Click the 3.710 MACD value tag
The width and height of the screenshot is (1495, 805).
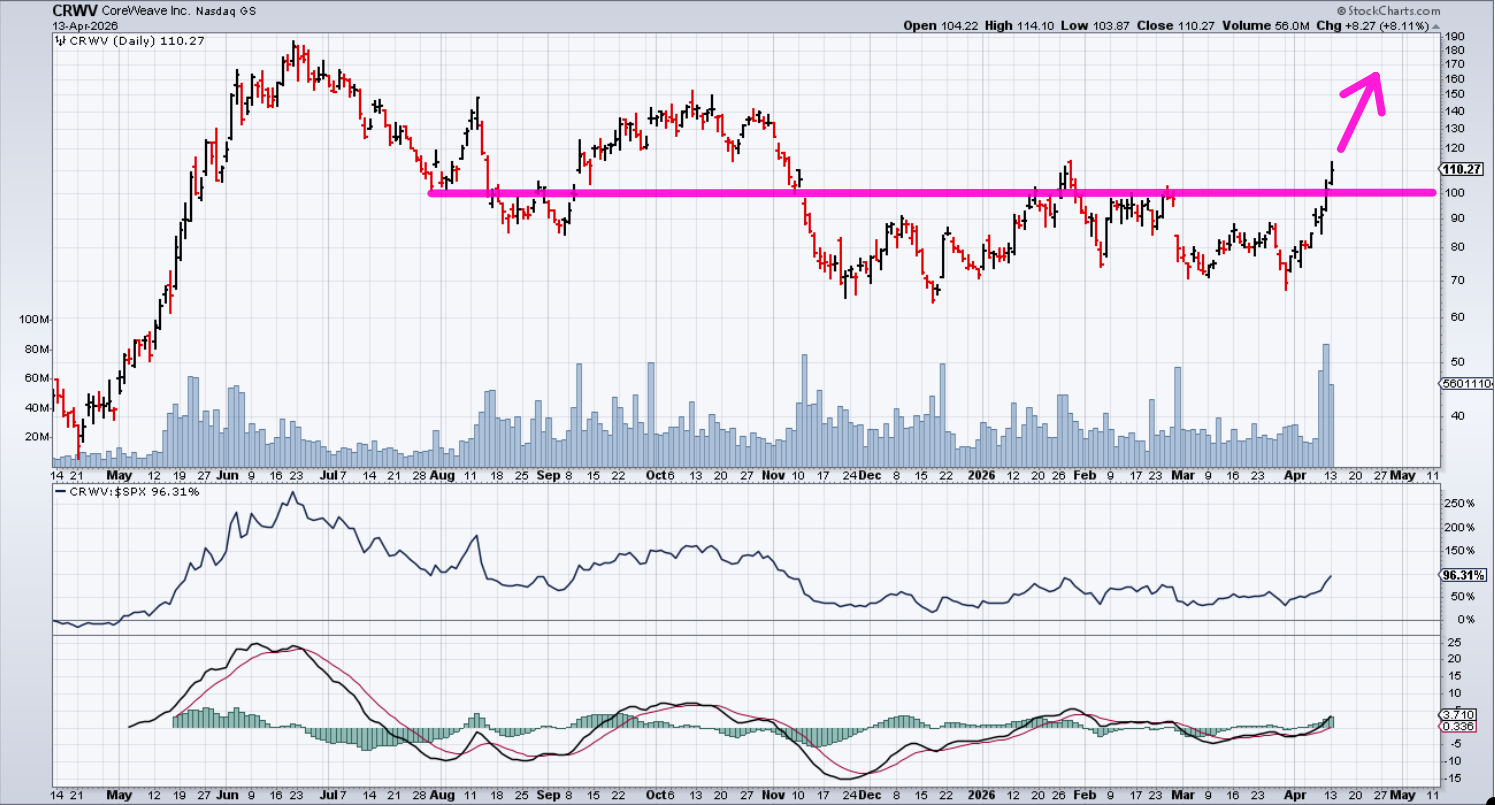(1456, 715)
